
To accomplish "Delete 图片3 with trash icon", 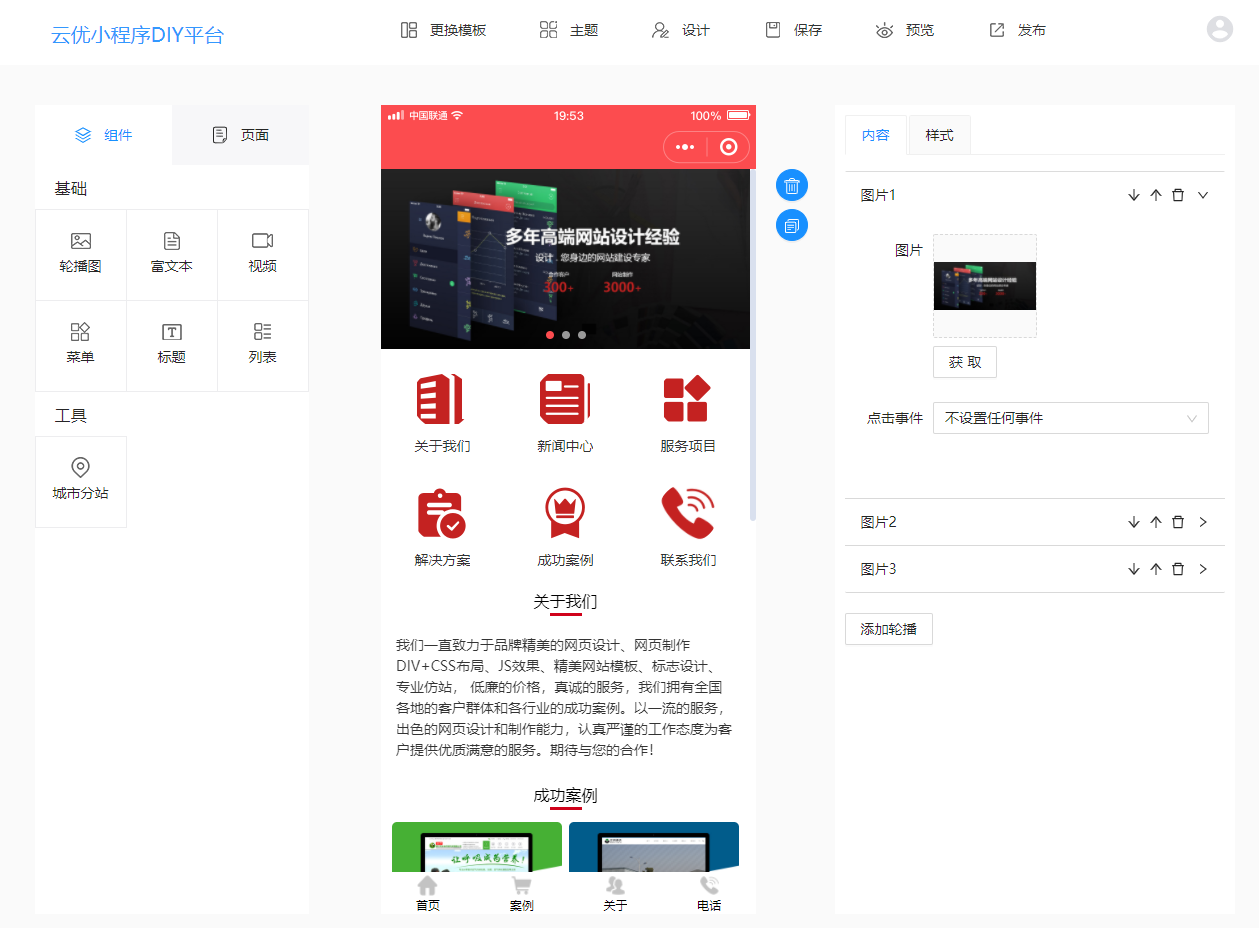I will (1178, 569).
